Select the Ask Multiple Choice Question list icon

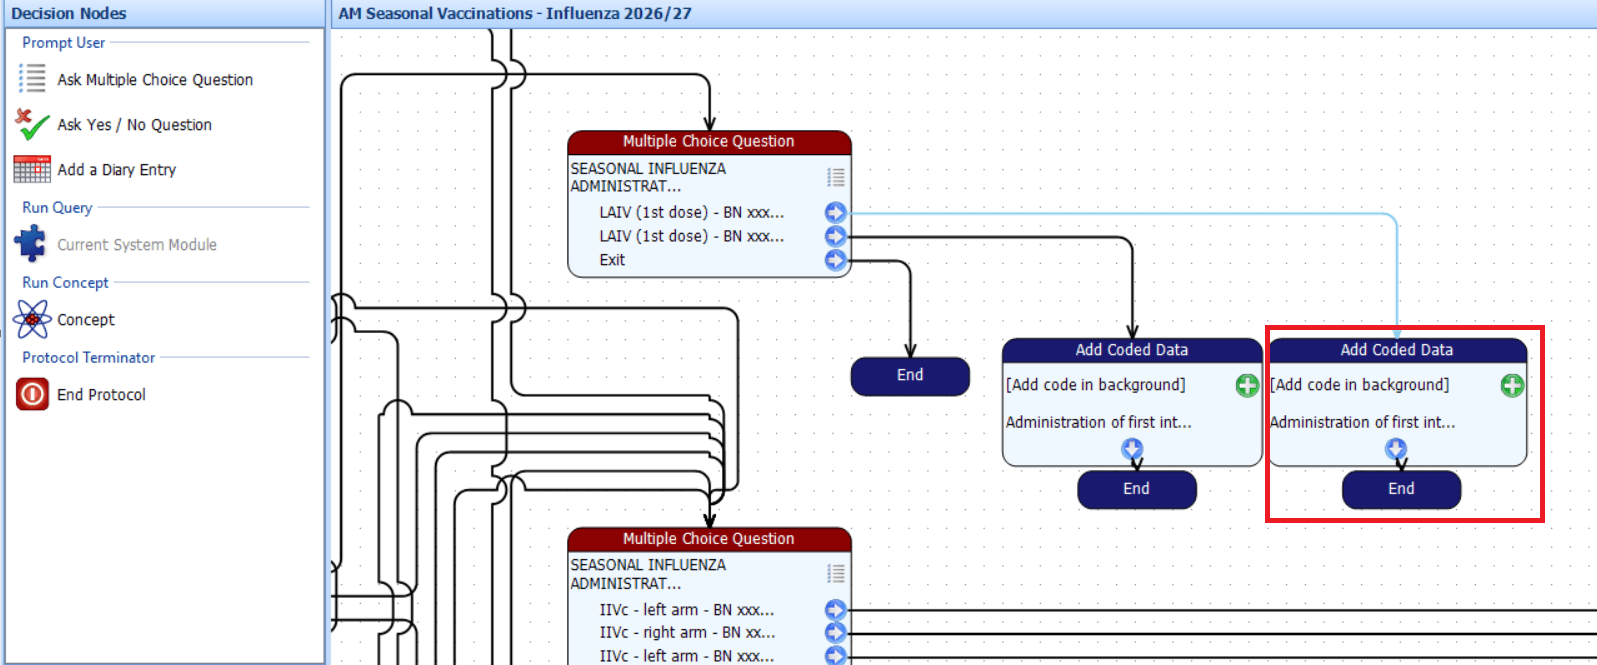click(x=32, y=79)
